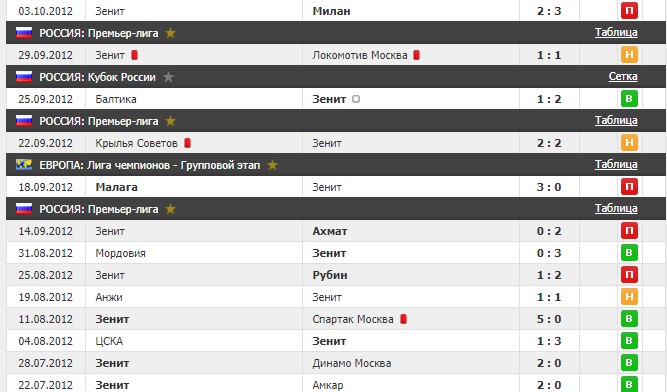Open the ЕВРОПА: Лига чемпионов league header
The height and width of the screenshot is (392, 667).
(x=149, y=165)
